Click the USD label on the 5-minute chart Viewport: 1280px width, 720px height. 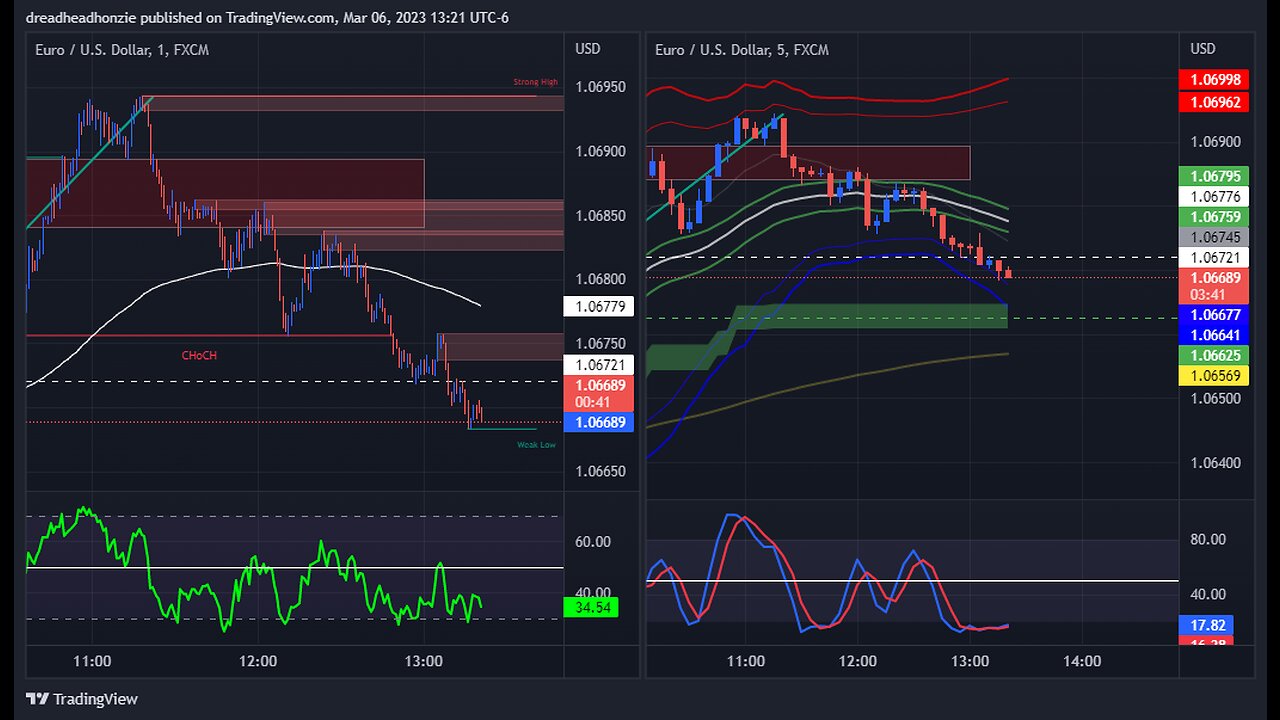(x=1203, y=49)
